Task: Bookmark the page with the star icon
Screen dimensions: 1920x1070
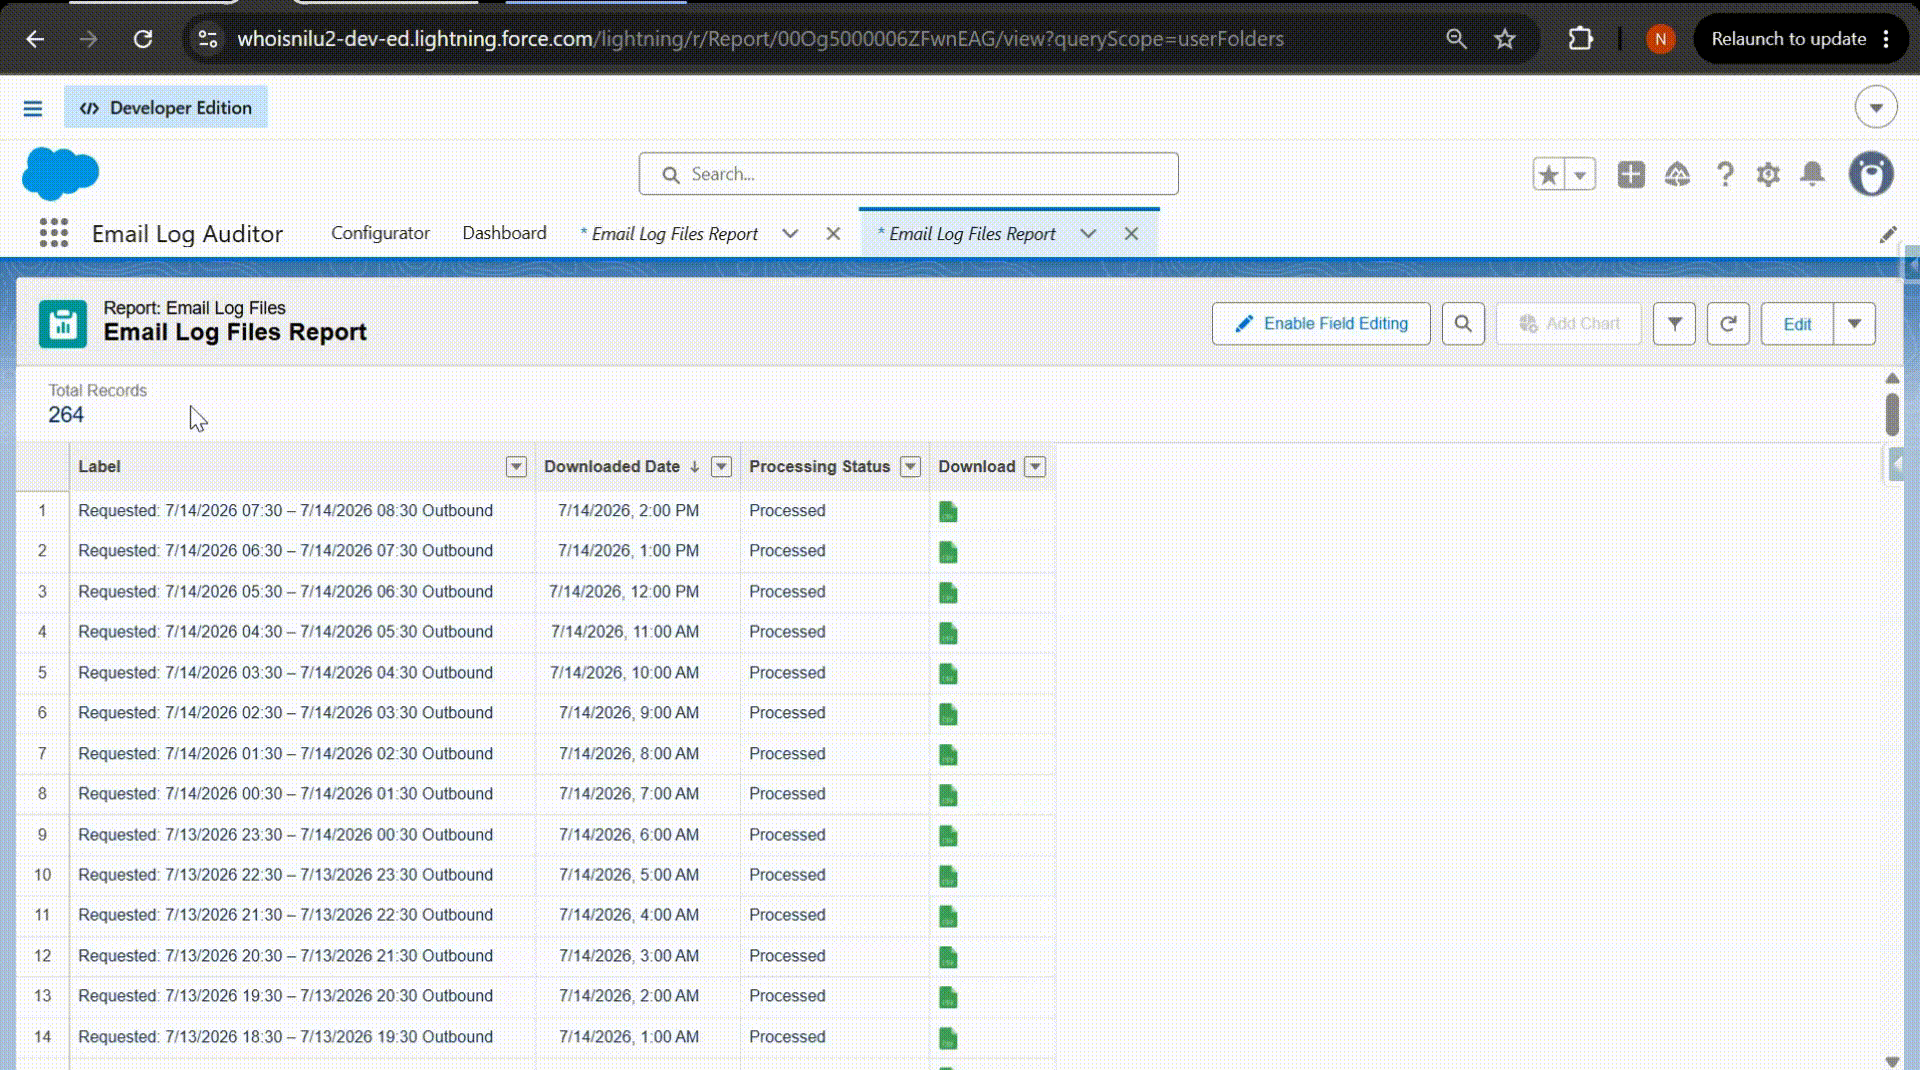Action: pyautogui.click(x=1505, y=39)
